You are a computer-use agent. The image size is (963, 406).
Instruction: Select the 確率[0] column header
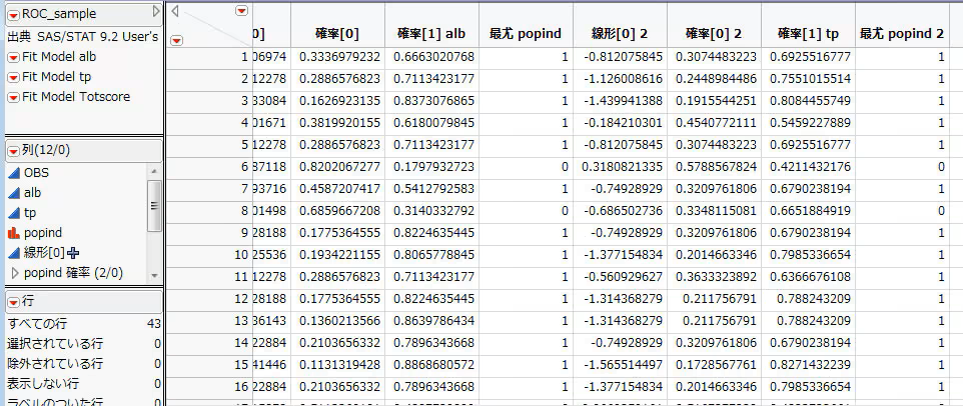(x=338, y=34)
